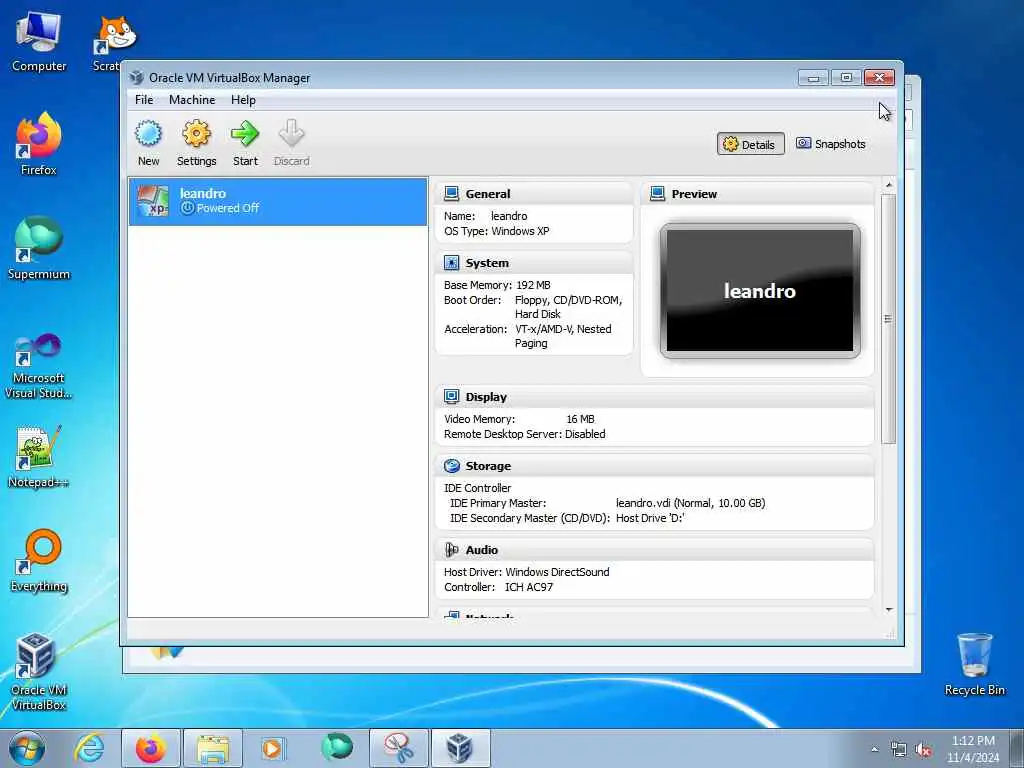The height and width of the screenshot is (768, 1024).
Task: Click 'ICH AC97' controller value
Action: click(x=529, y=587)
